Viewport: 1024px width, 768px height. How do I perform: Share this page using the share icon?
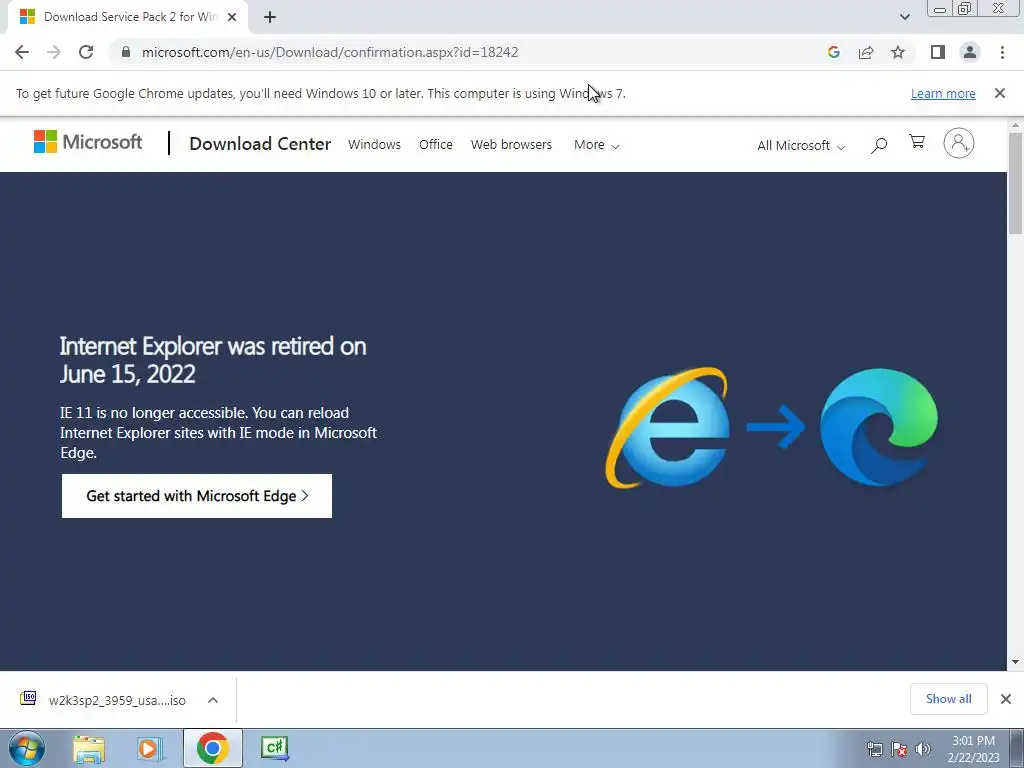coord(866,52)
